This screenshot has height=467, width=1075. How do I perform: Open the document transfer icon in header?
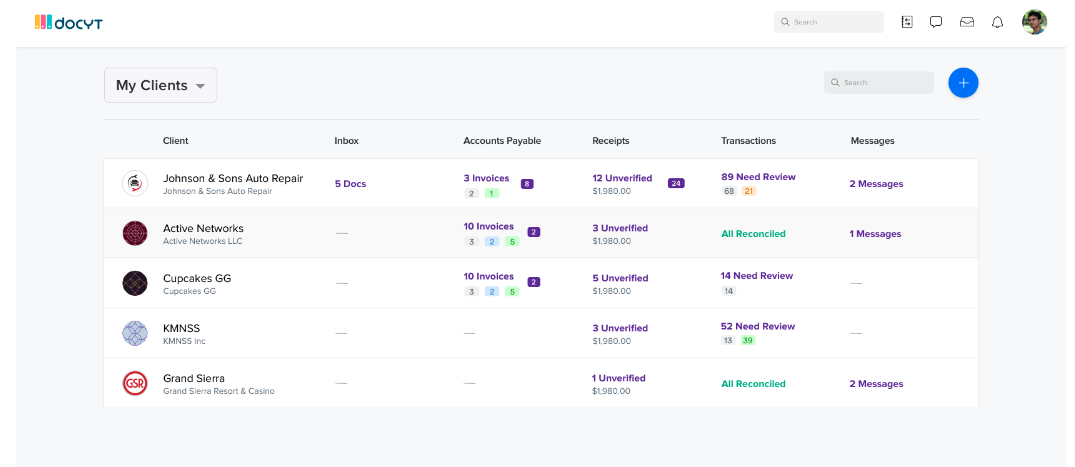pos(907,22)
